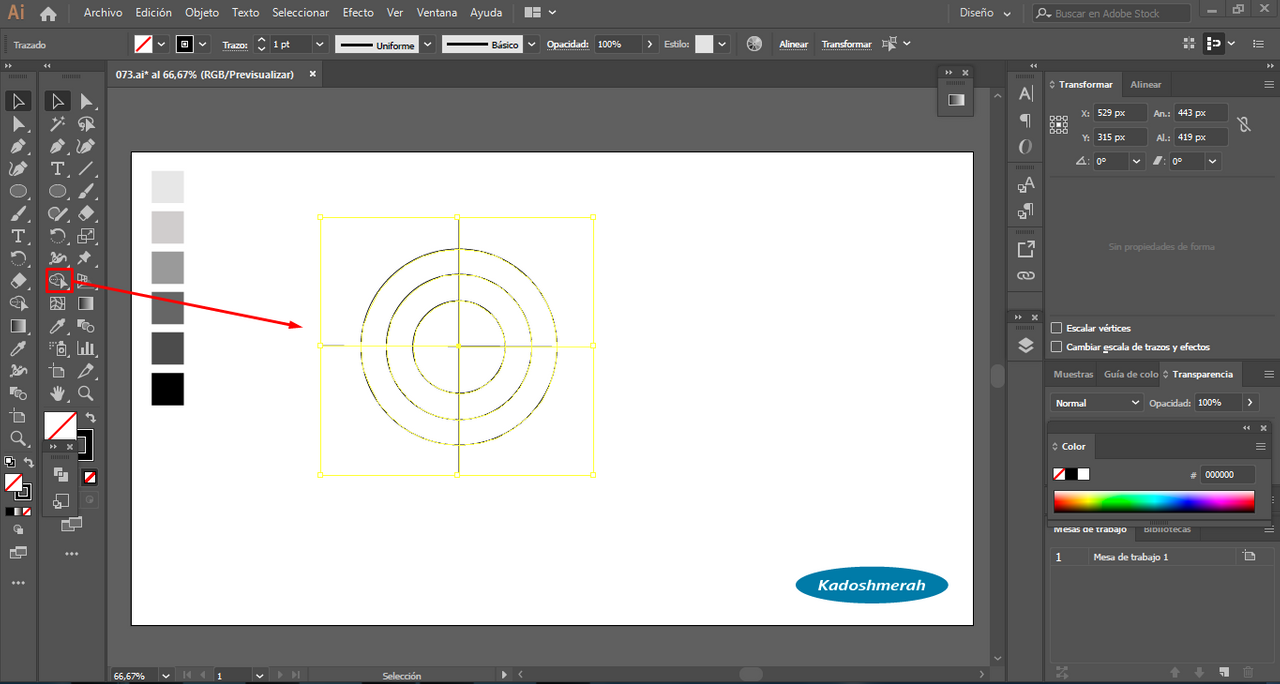Open the Diseño workspace switcher

(x=984, y=13)
